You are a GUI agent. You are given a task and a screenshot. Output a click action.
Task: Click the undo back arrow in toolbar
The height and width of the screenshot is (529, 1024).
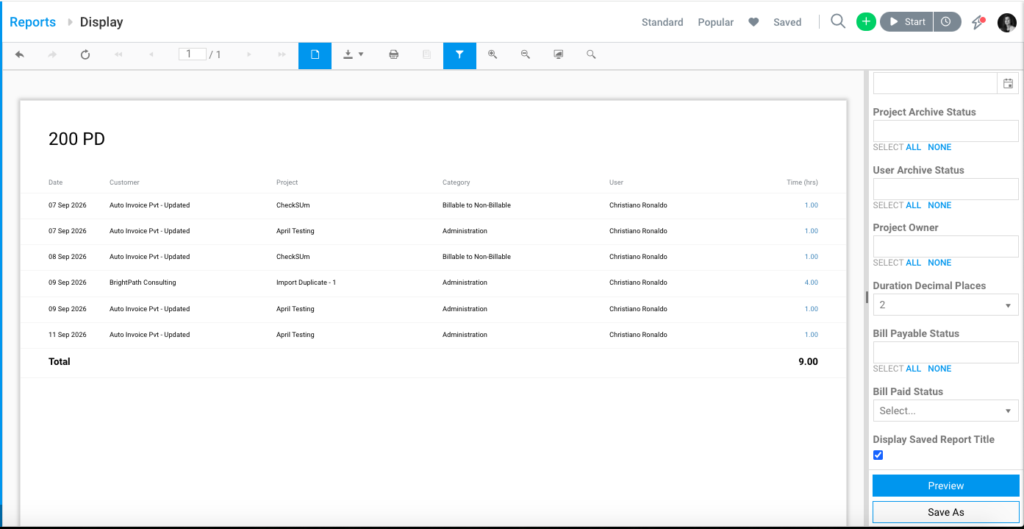[20, 56]
